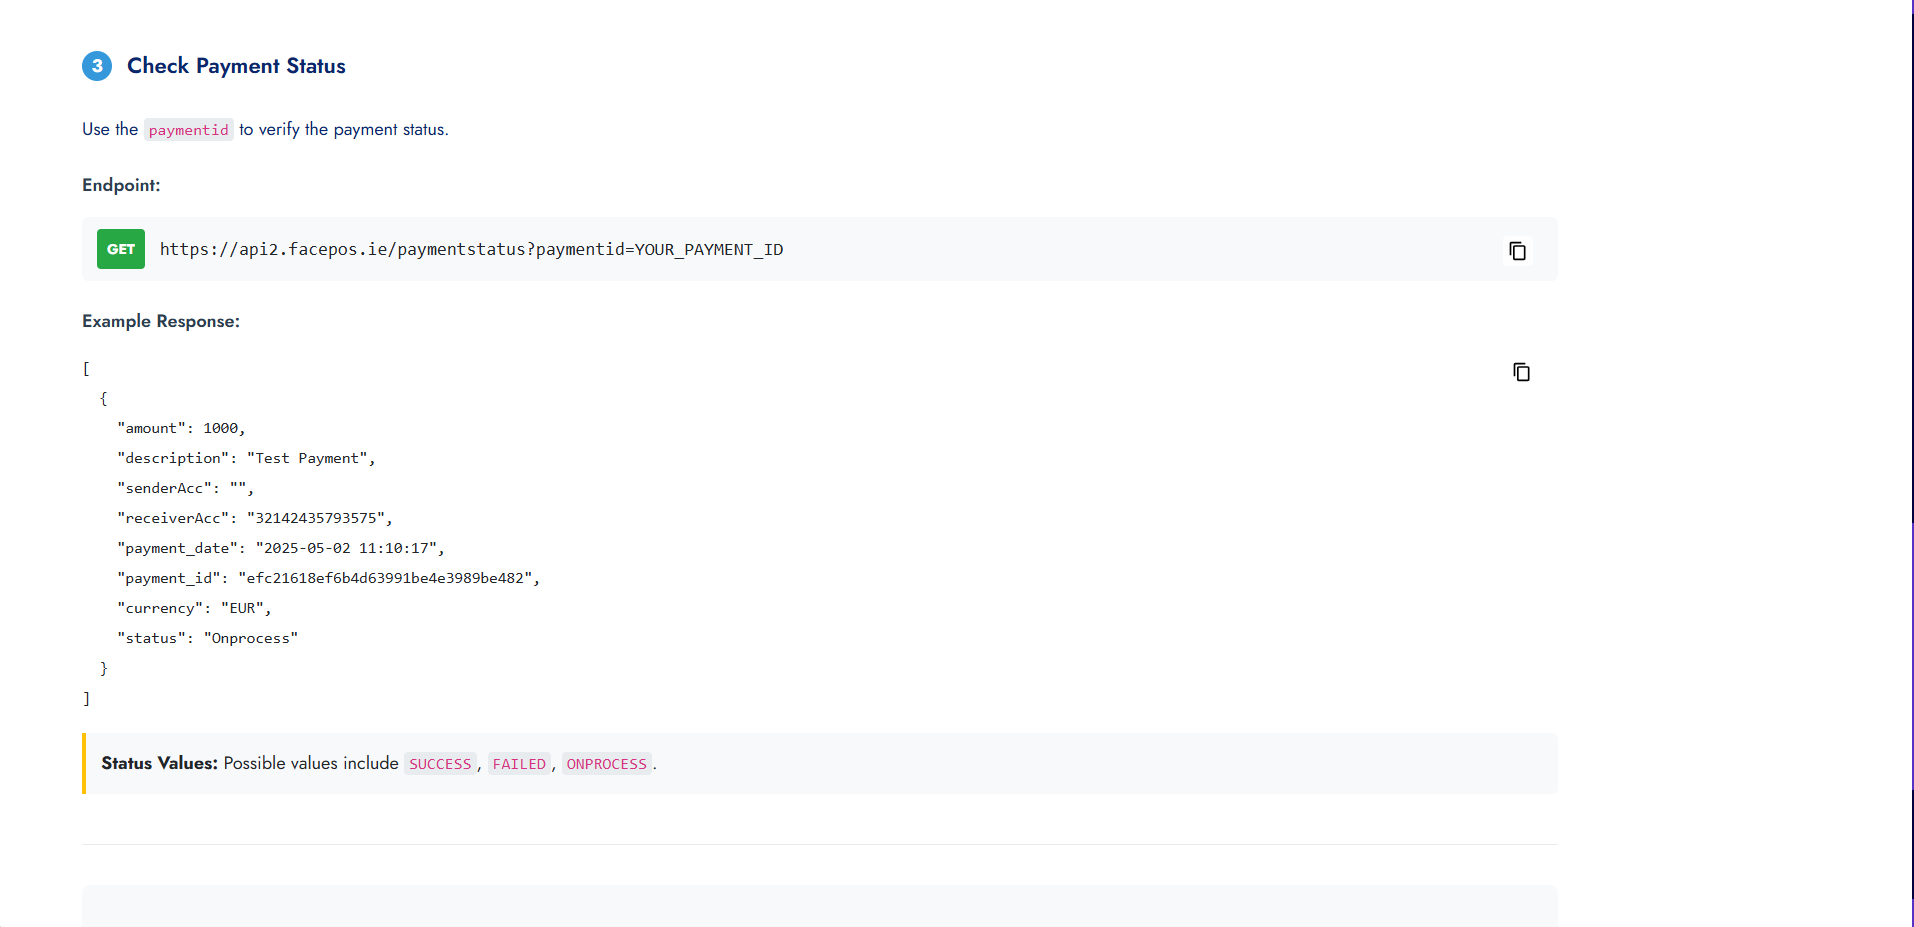Copy the example response JSON
The image size is (1914, 927).
1521,372
